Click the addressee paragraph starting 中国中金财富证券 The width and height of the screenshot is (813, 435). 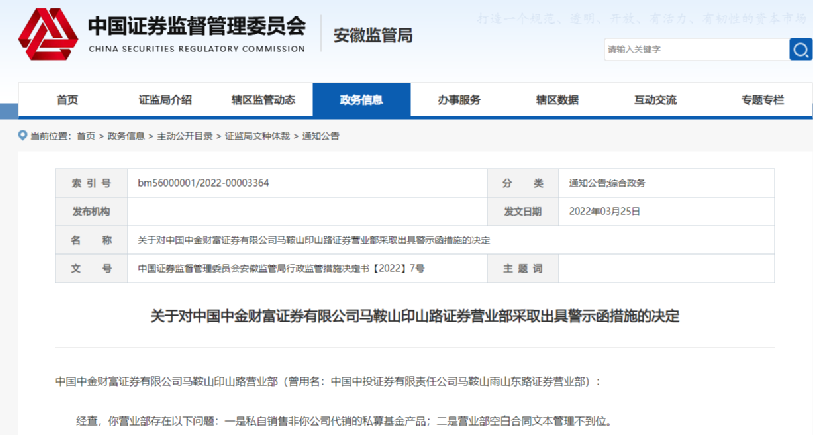tap(328, 382)
